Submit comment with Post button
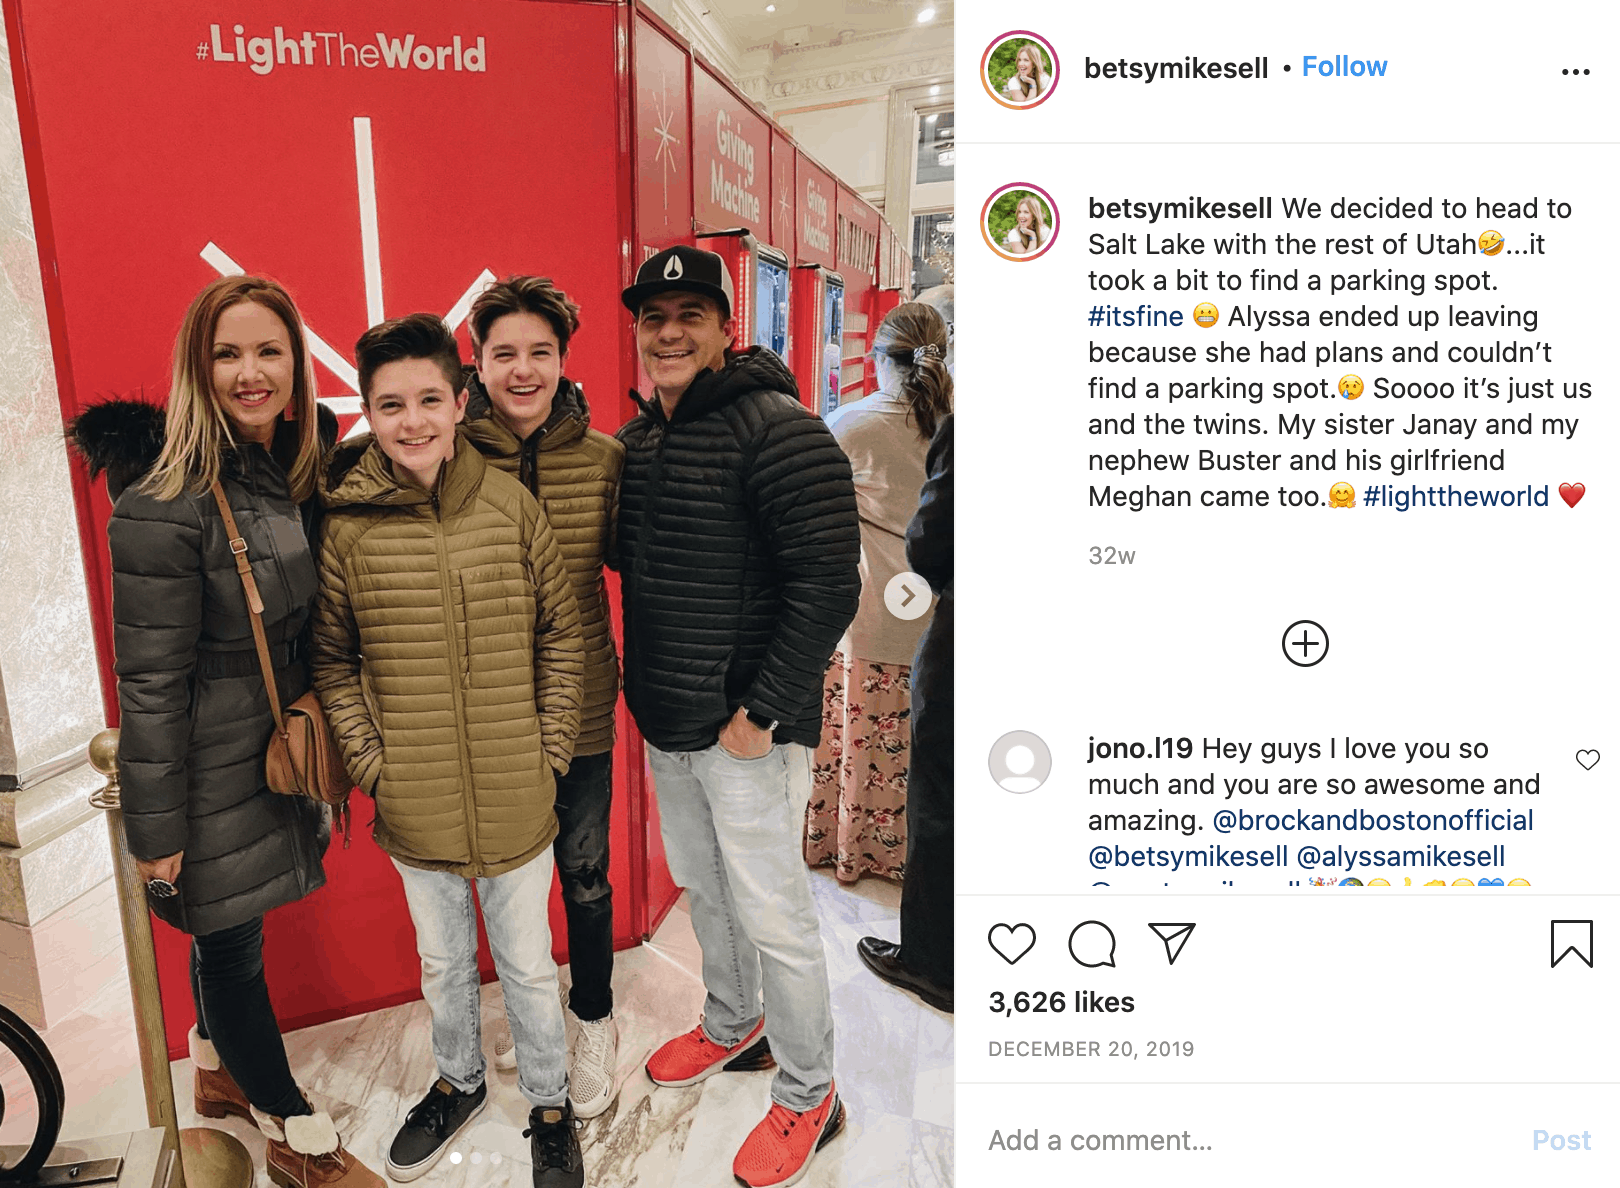Screen dimensions: 1620x1188 click(x=1561, y=1140)
